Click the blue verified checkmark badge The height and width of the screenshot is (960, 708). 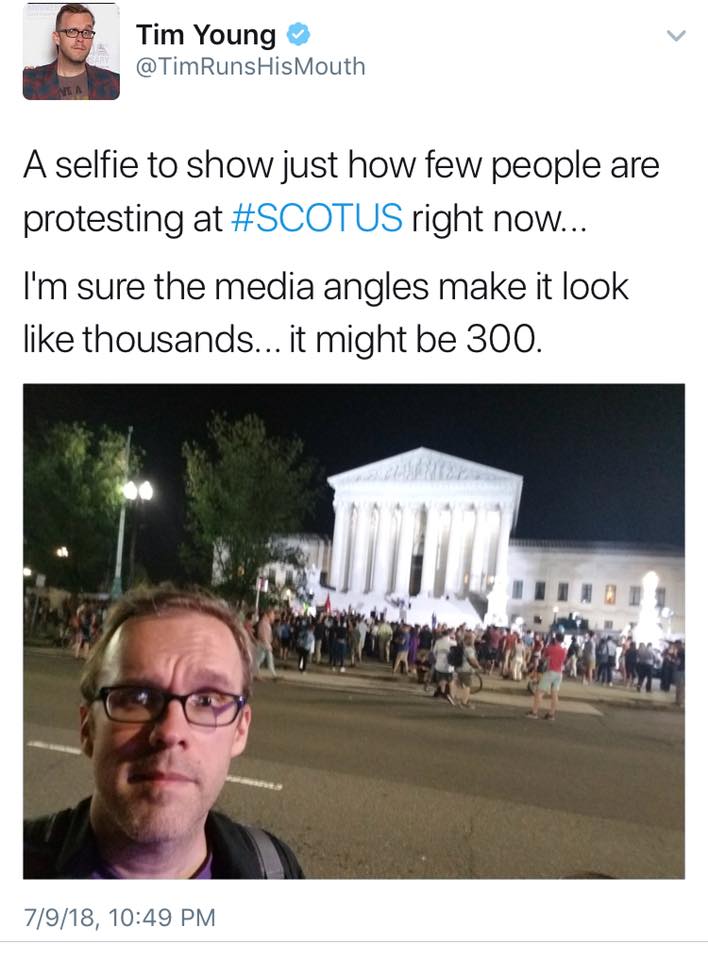[298, 34]
